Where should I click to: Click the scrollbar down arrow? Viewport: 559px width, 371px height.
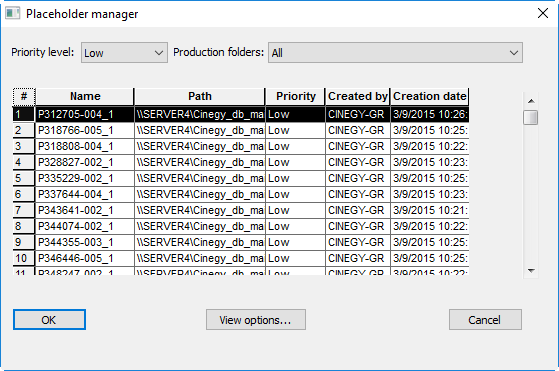point(531,271)
